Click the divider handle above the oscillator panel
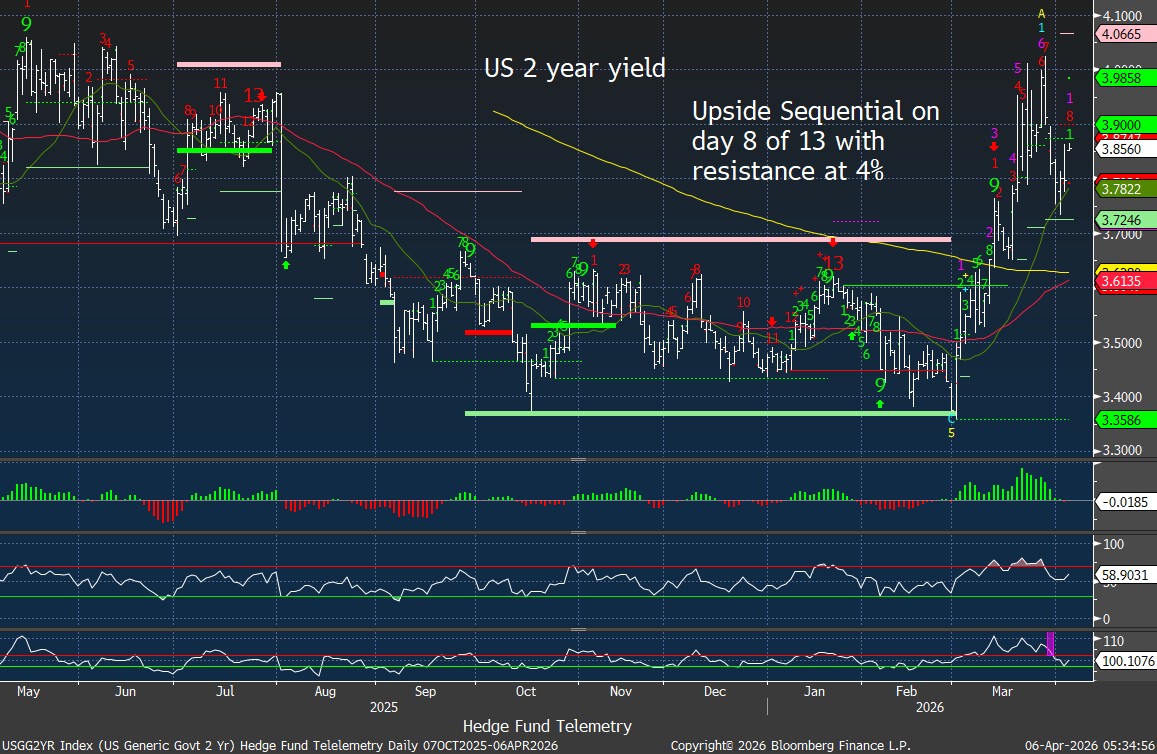Screen dimensions: 1157x754 (577, 533)
